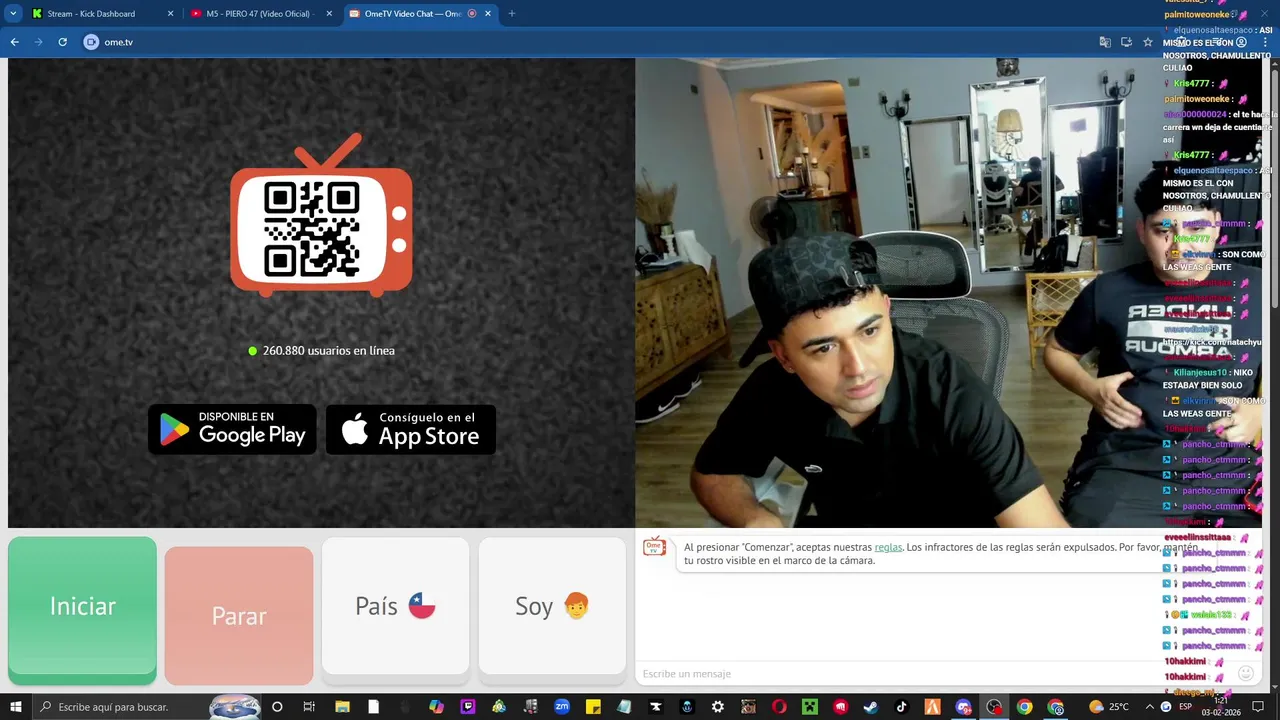The height and width of the screenshot is (720, 1280).
Task: Open OBS Studio in taskbar
Action: pyautogui.click(x=994, y=707)
